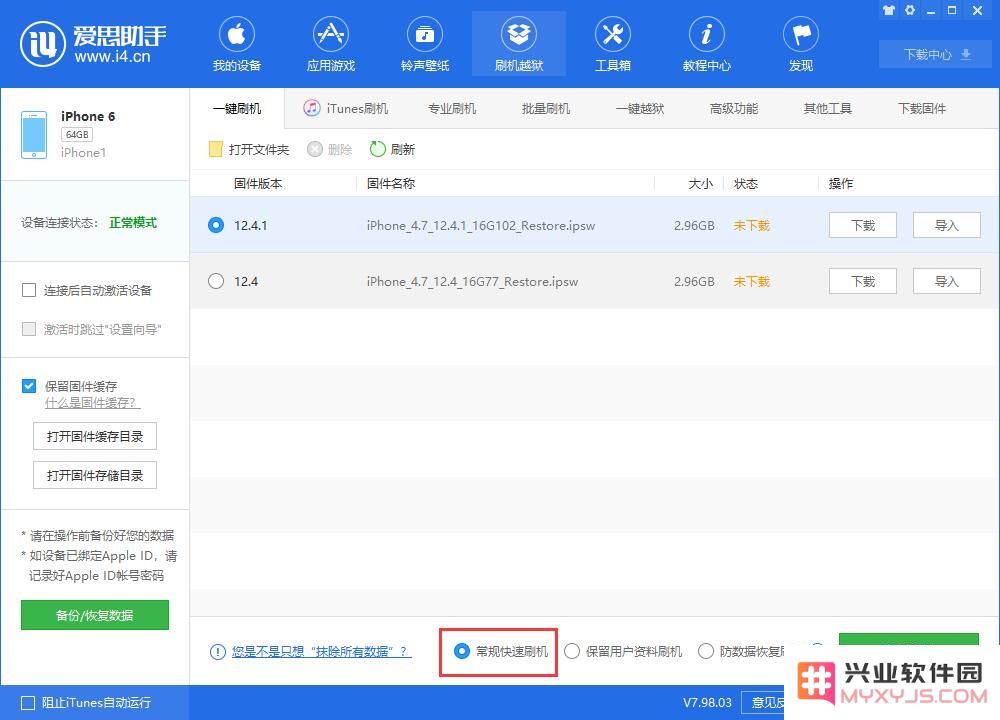Download the 12.4.1 firmware
The height and width of the screenshot is (720, 1000).
(x=863, y=225)
